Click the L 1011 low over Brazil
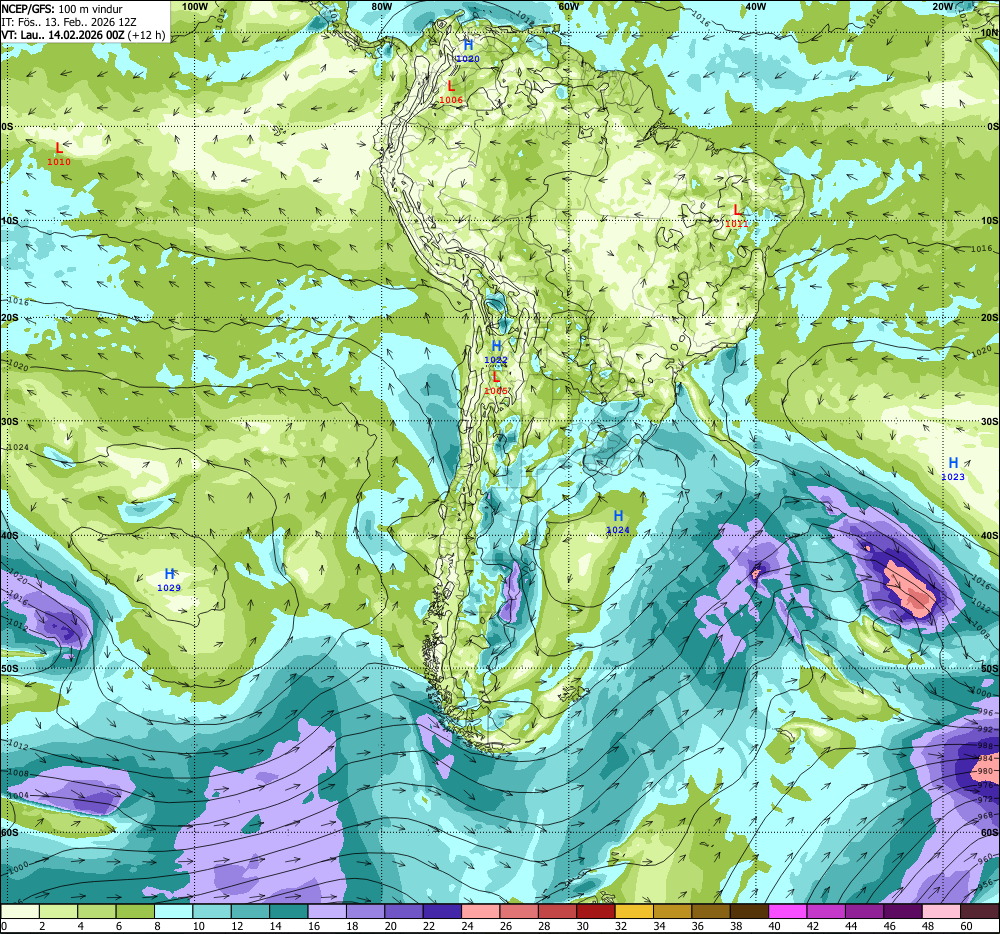The height and width of the screenshot is (934, 1000). 737,215
